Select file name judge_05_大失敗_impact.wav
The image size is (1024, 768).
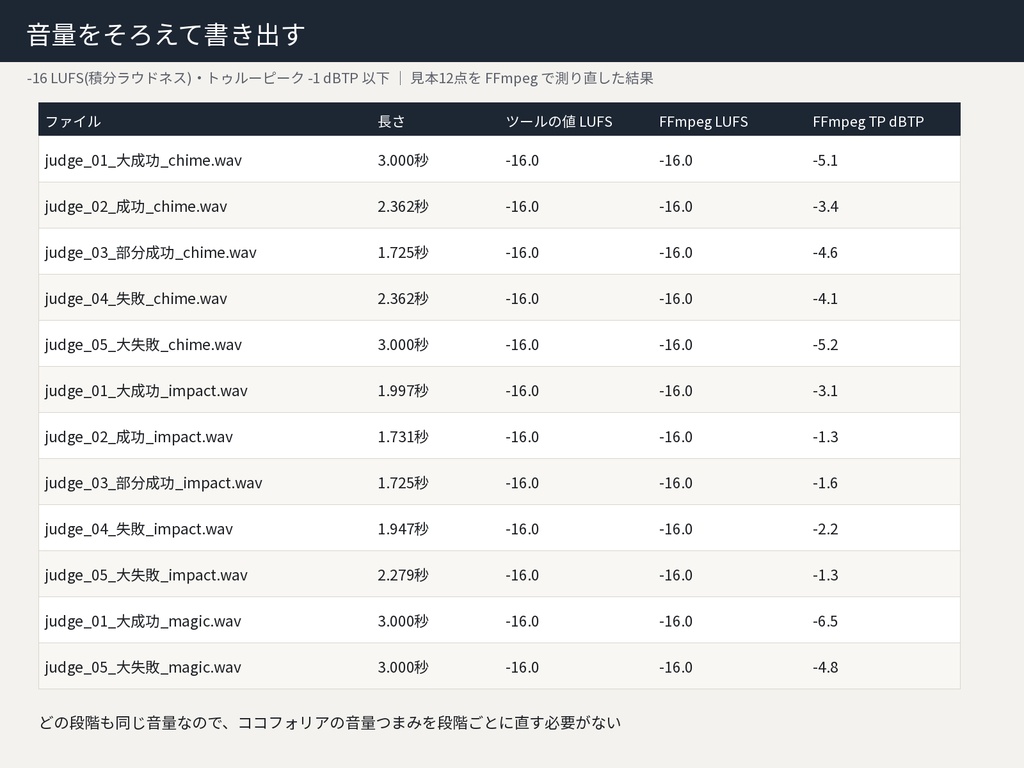[146, 575]
